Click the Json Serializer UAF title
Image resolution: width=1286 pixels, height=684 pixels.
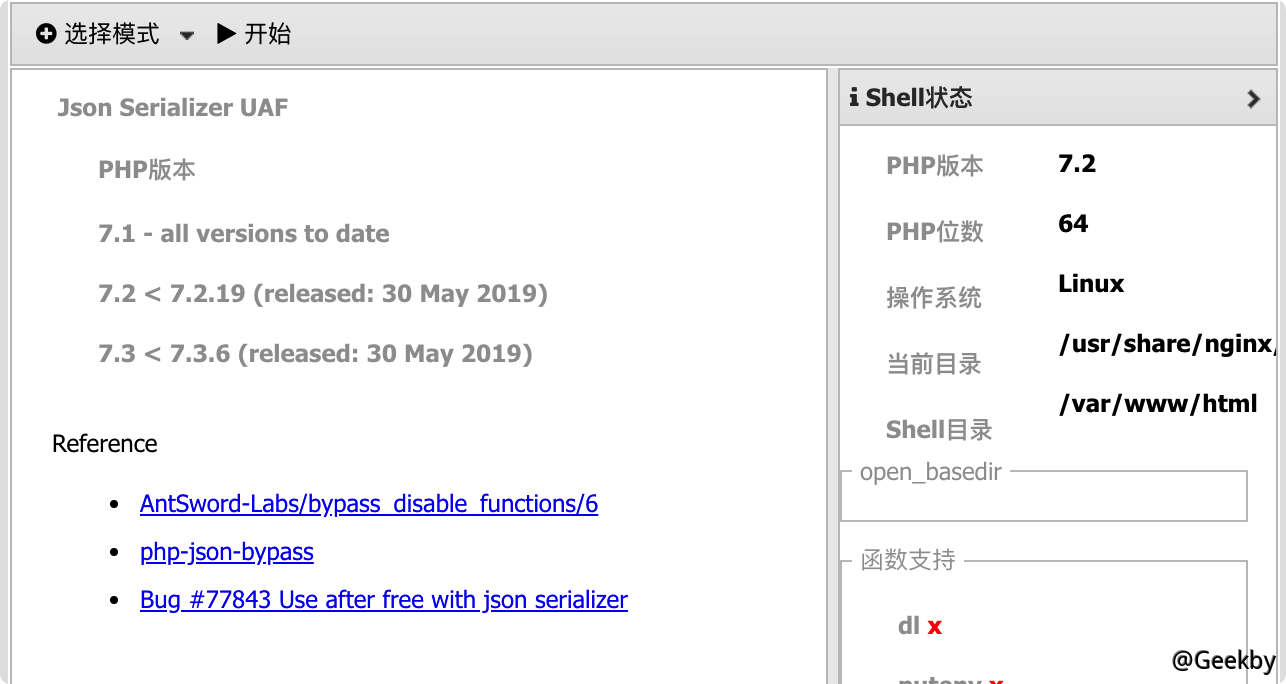pos(172,107)
